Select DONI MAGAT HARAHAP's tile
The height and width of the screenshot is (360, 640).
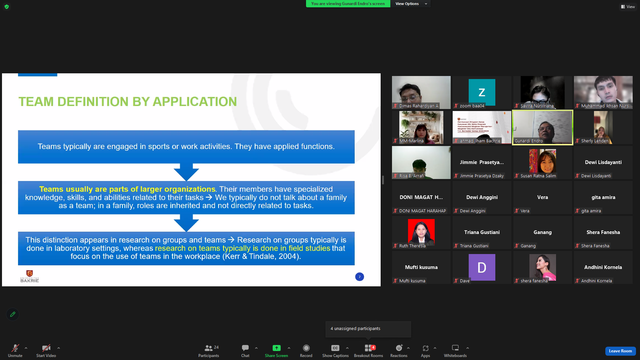pyautogui.click(x=421, y=197)
